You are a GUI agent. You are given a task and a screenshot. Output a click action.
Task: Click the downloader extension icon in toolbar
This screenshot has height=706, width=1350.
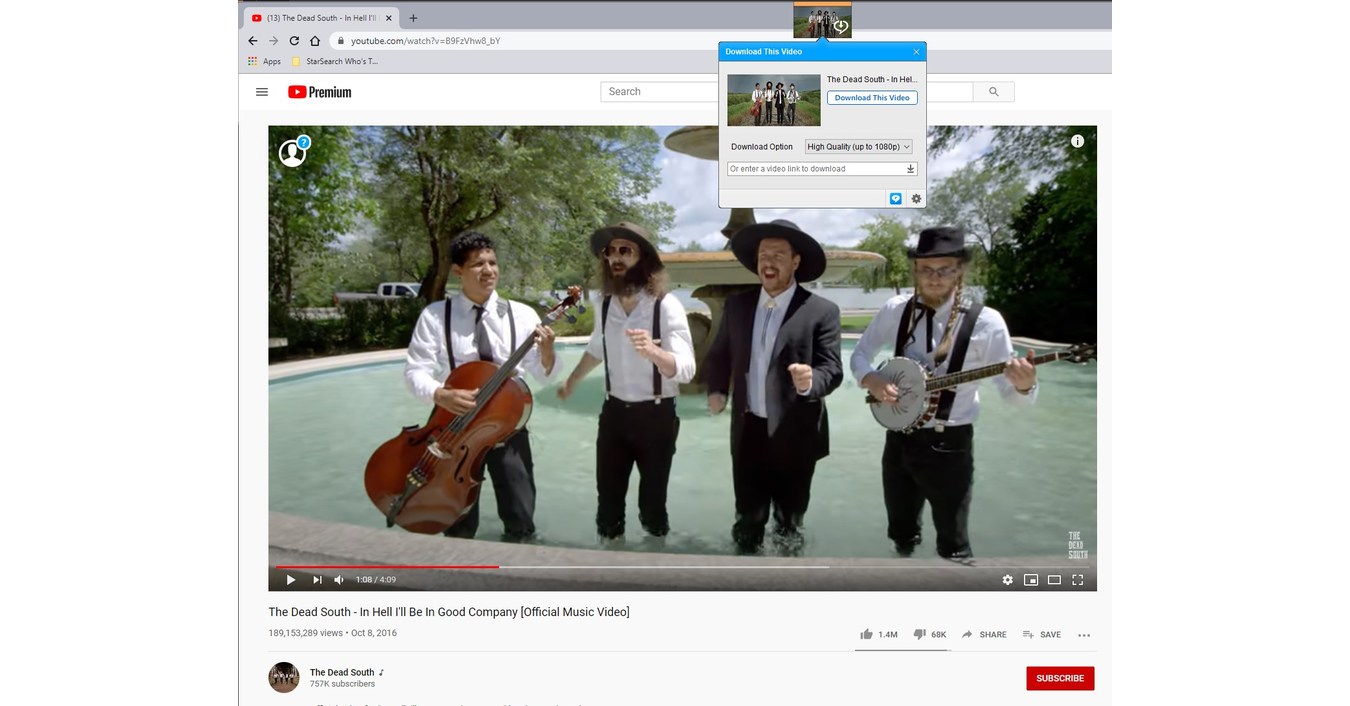coord(822,22)
